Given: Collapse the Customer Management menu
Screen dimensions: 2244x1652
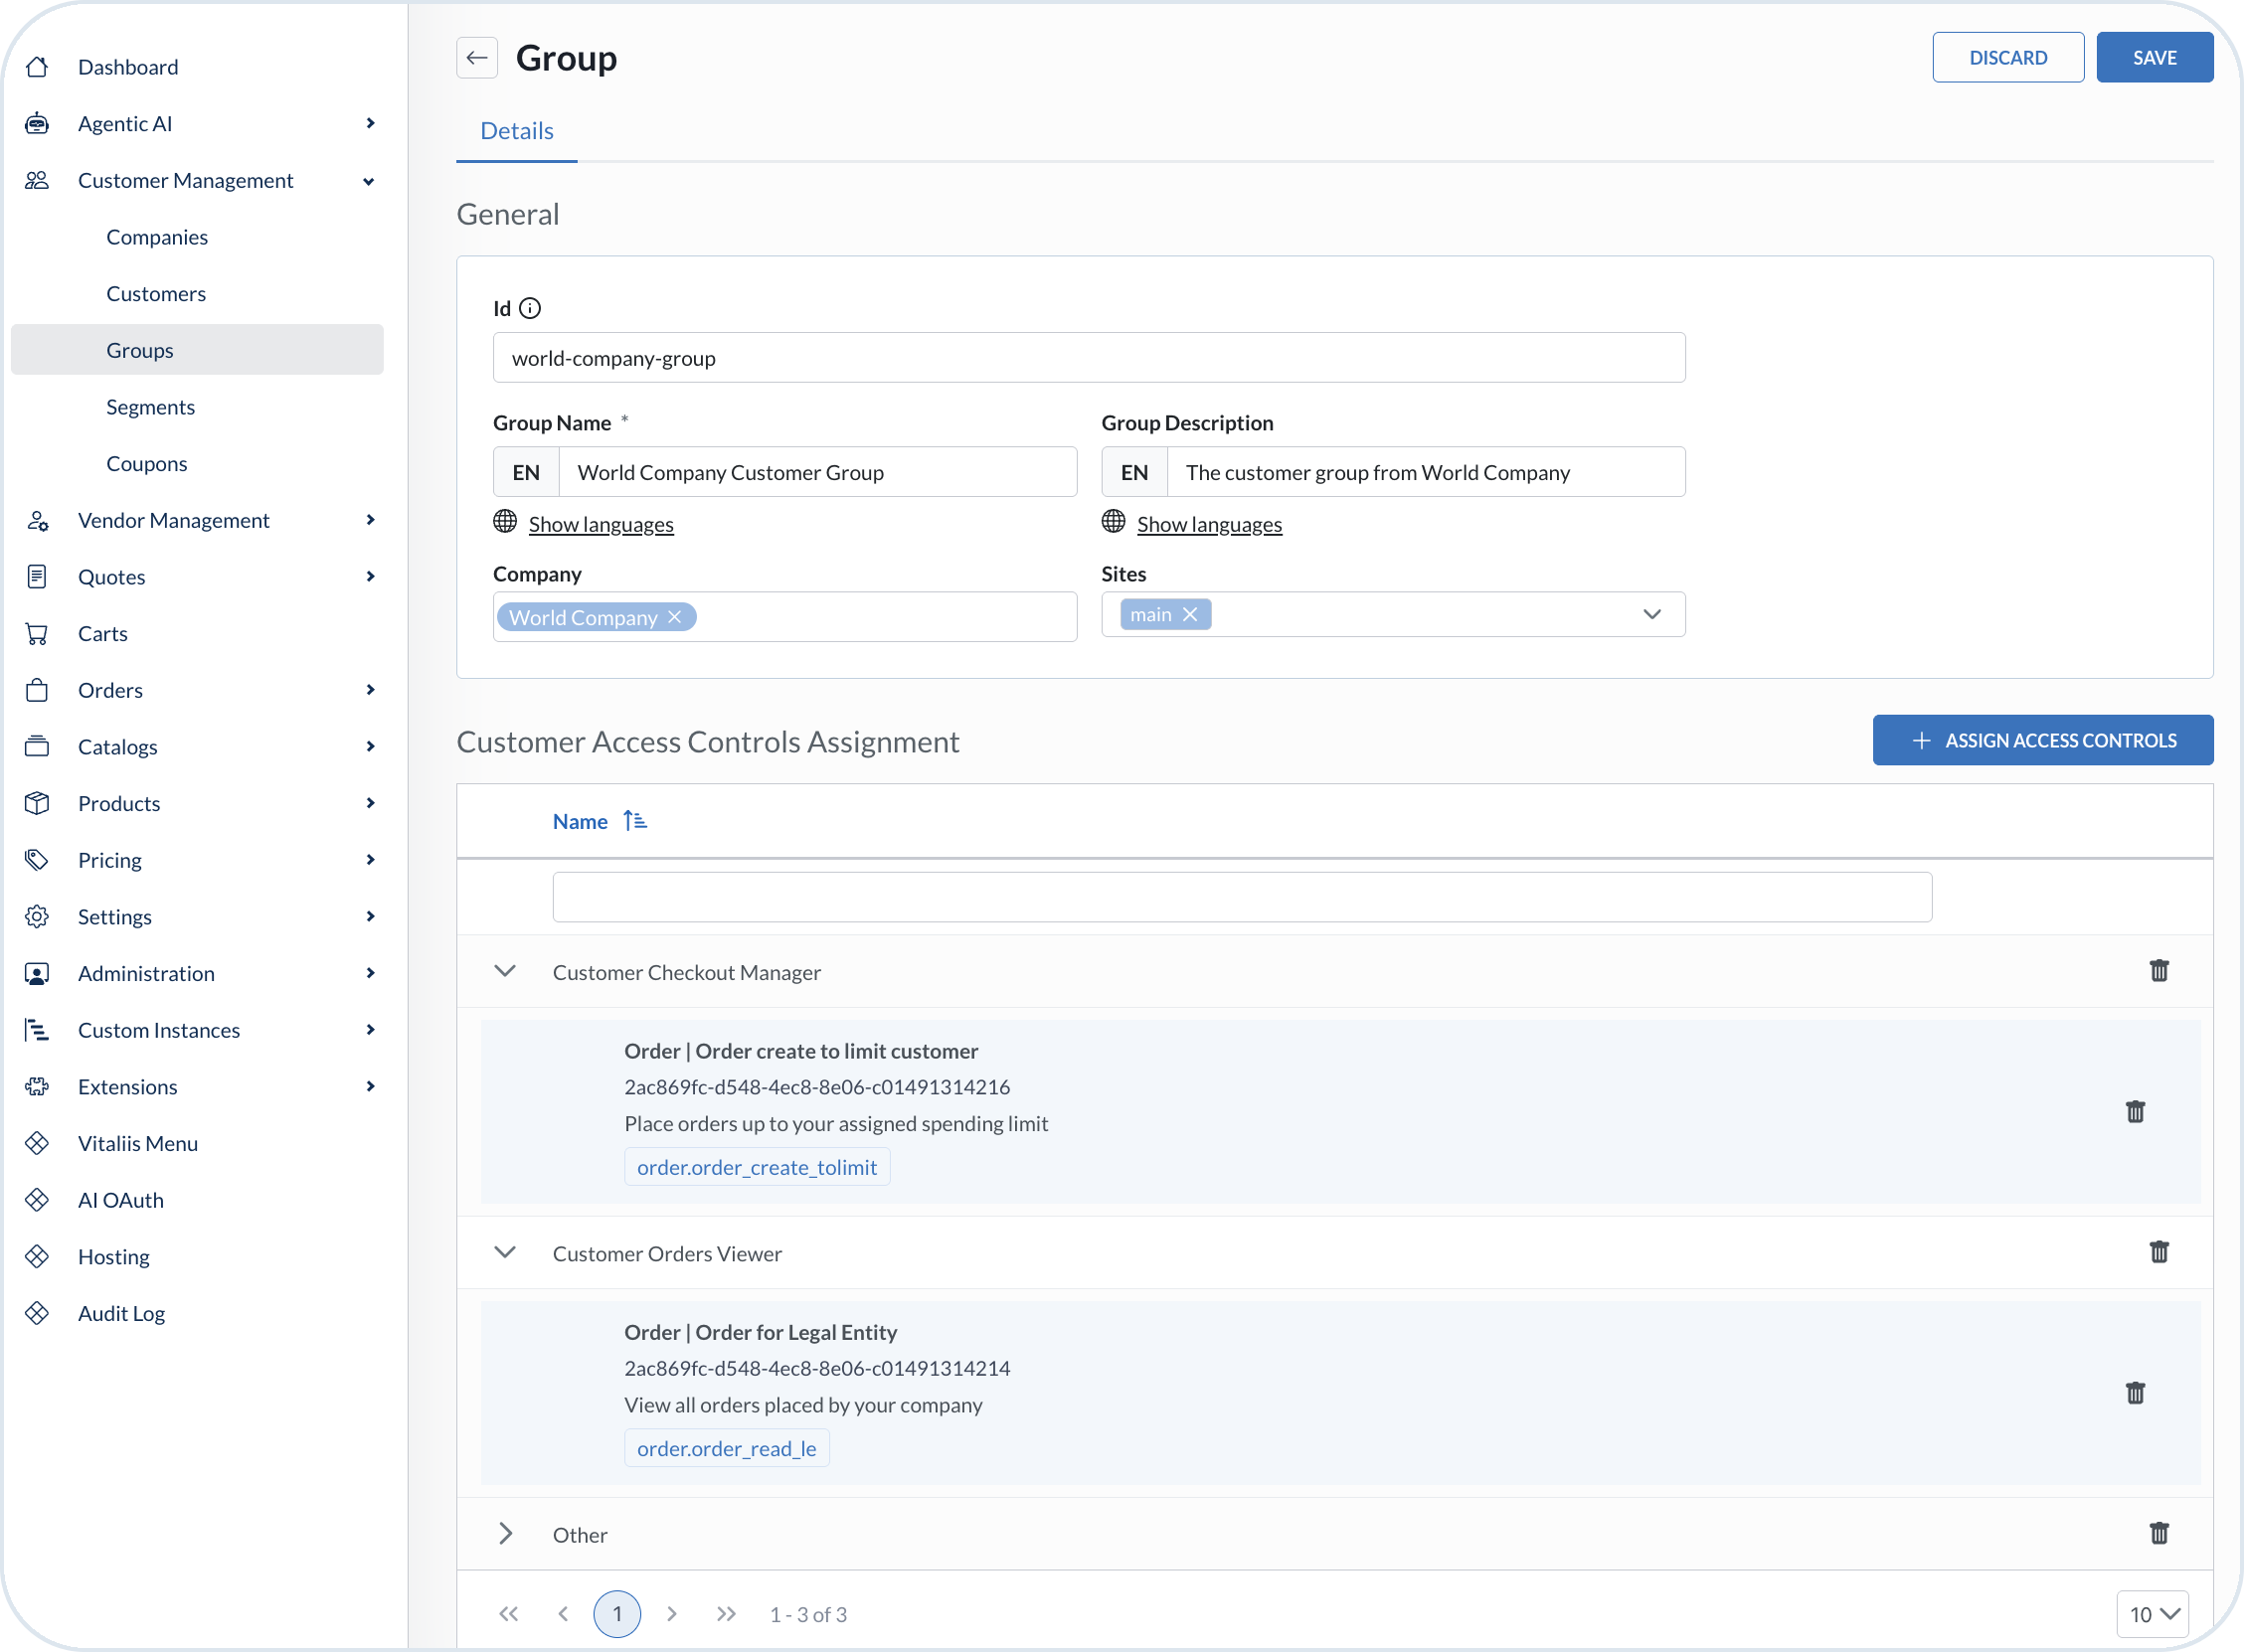Looking at the screenshot, I should click(x=369, y=181).
